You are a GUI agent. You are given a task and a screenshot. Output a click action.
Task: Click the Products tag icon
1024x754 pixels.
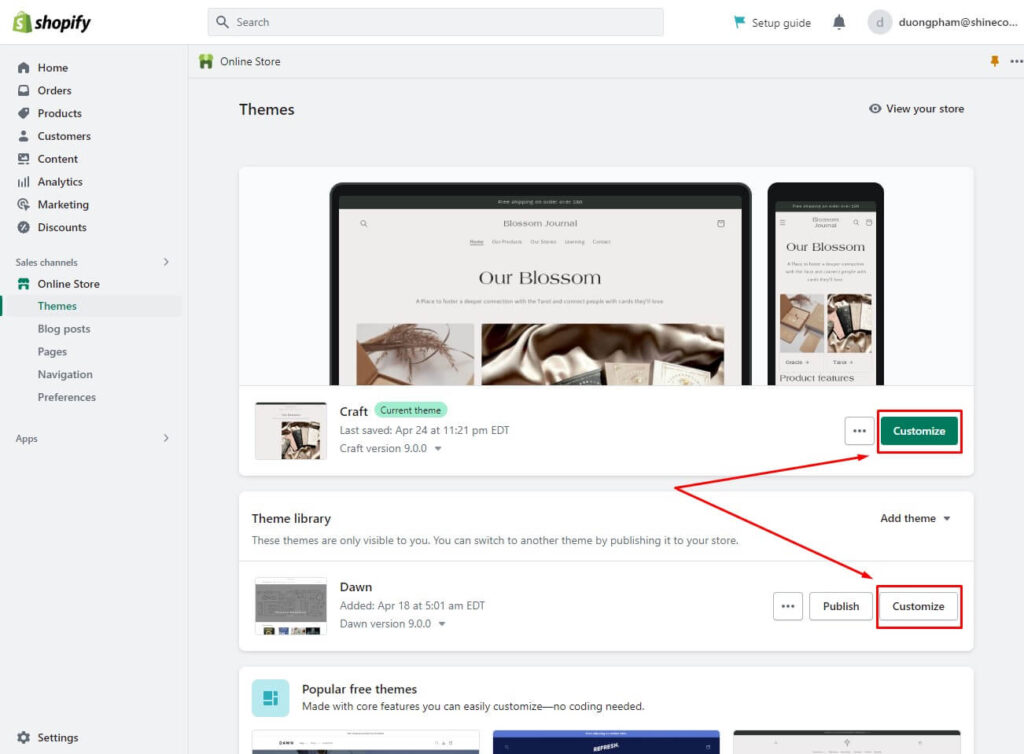pyautogui.click(x=24, y=114)
